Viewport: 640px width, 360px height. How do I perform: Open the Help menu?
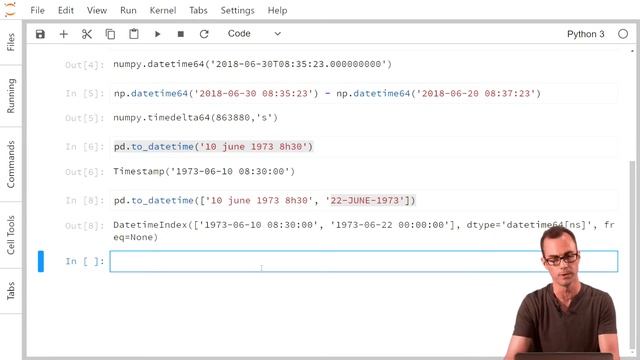pos(277,10)
